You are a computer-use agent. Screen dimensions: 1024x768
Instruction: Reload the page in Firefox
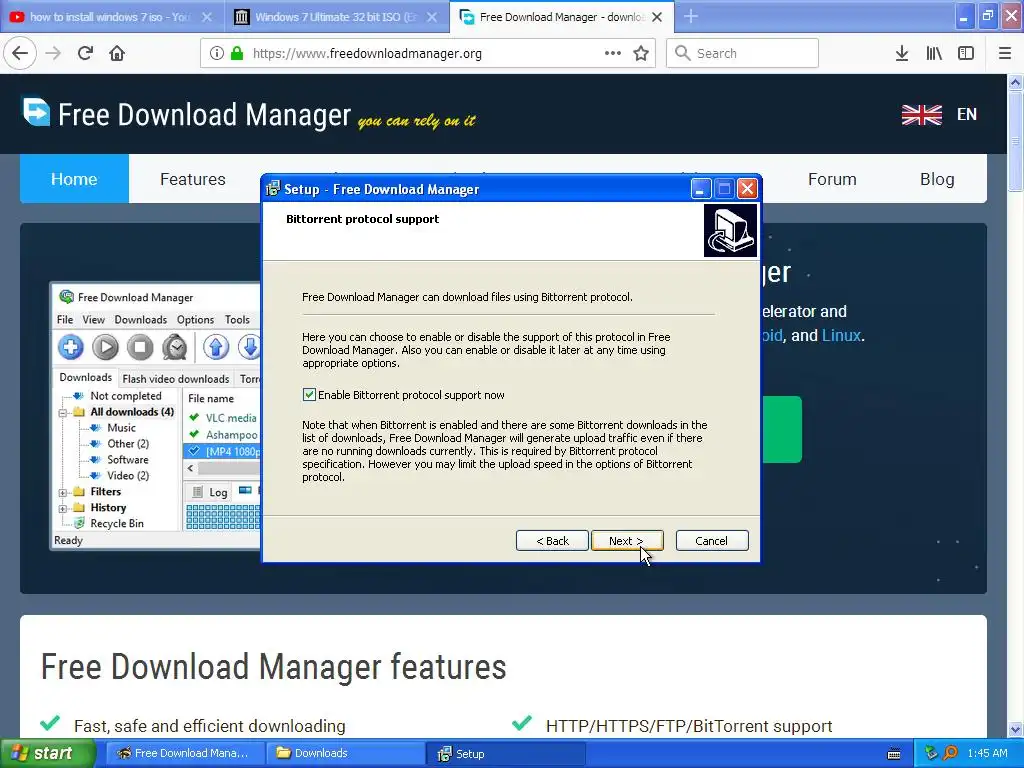point(85,53)
